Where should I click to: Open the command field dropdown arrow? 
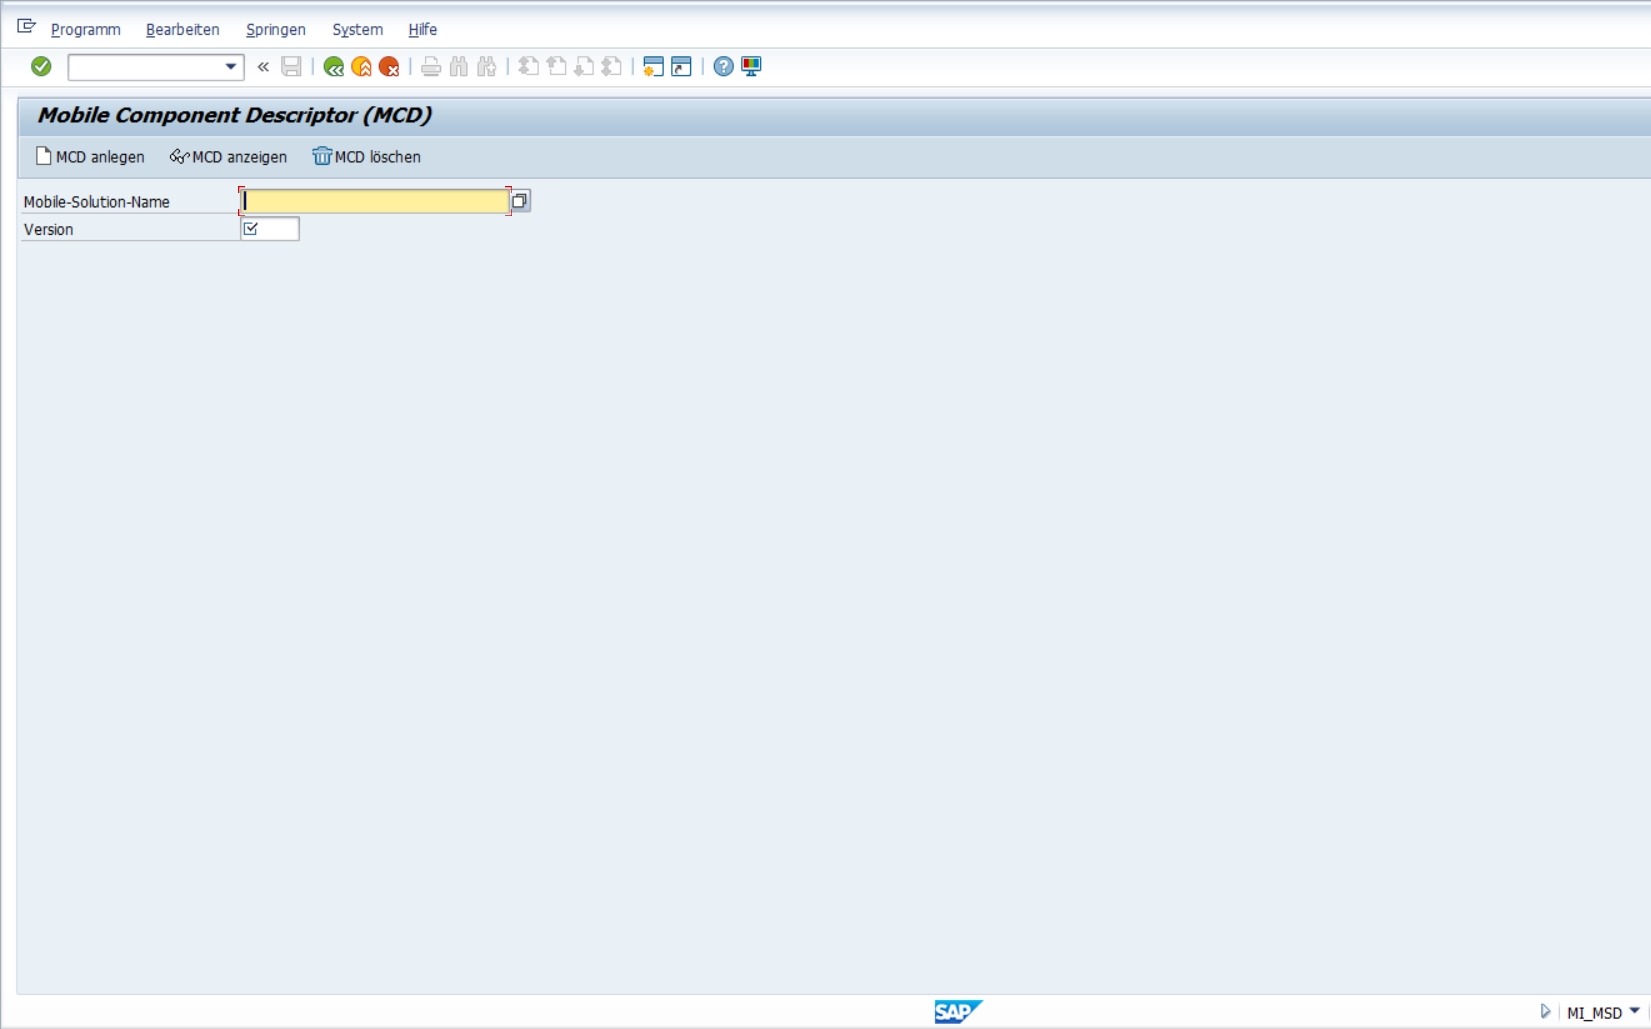[x=231, y=67]
